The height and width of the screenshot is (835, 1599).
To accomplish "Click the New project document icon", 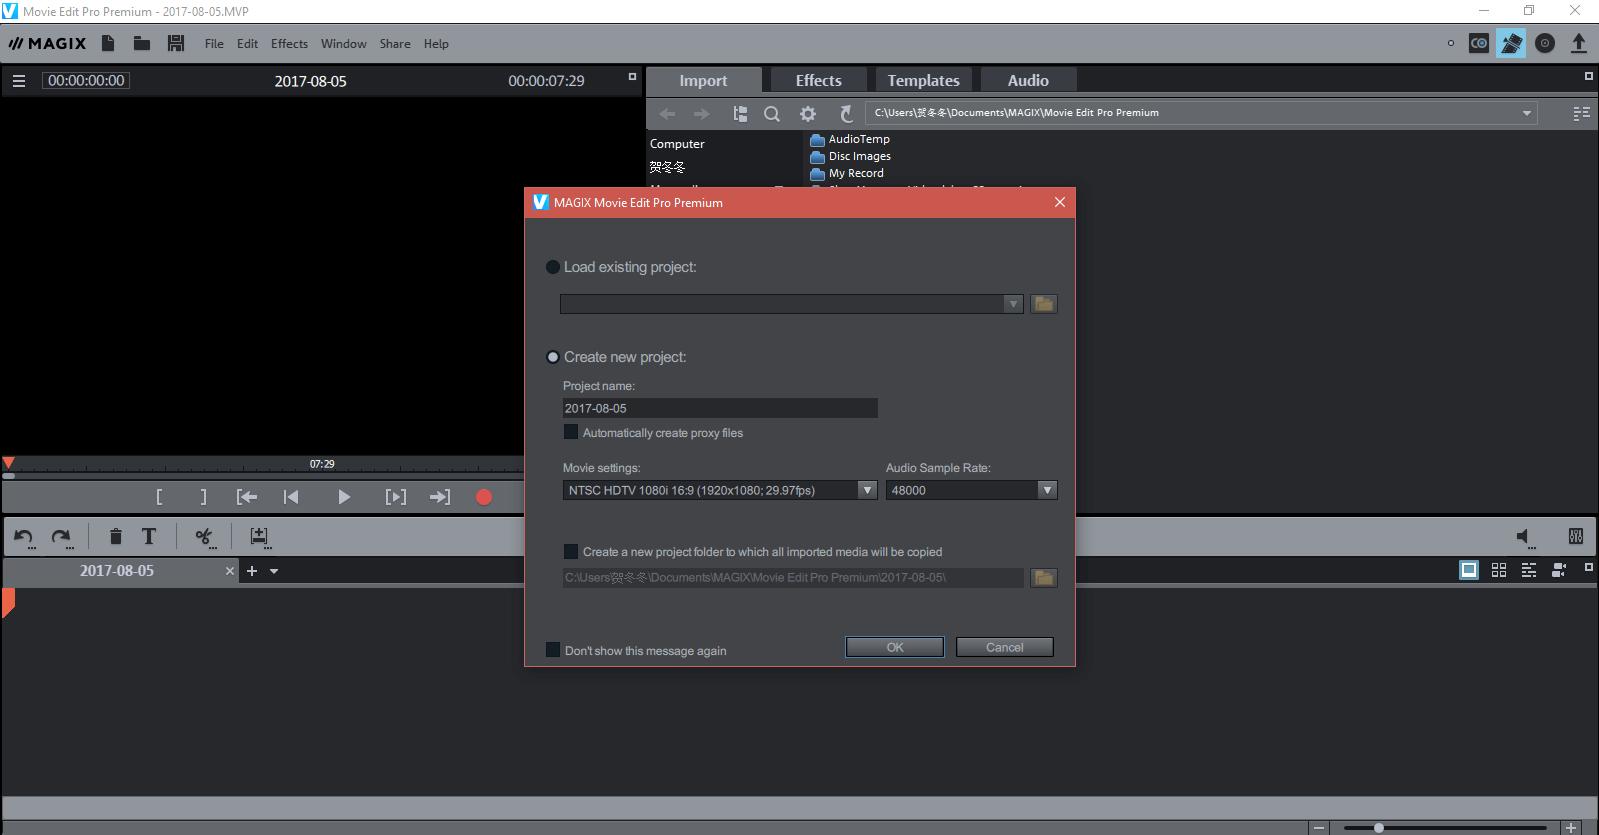I will point(108,43).
